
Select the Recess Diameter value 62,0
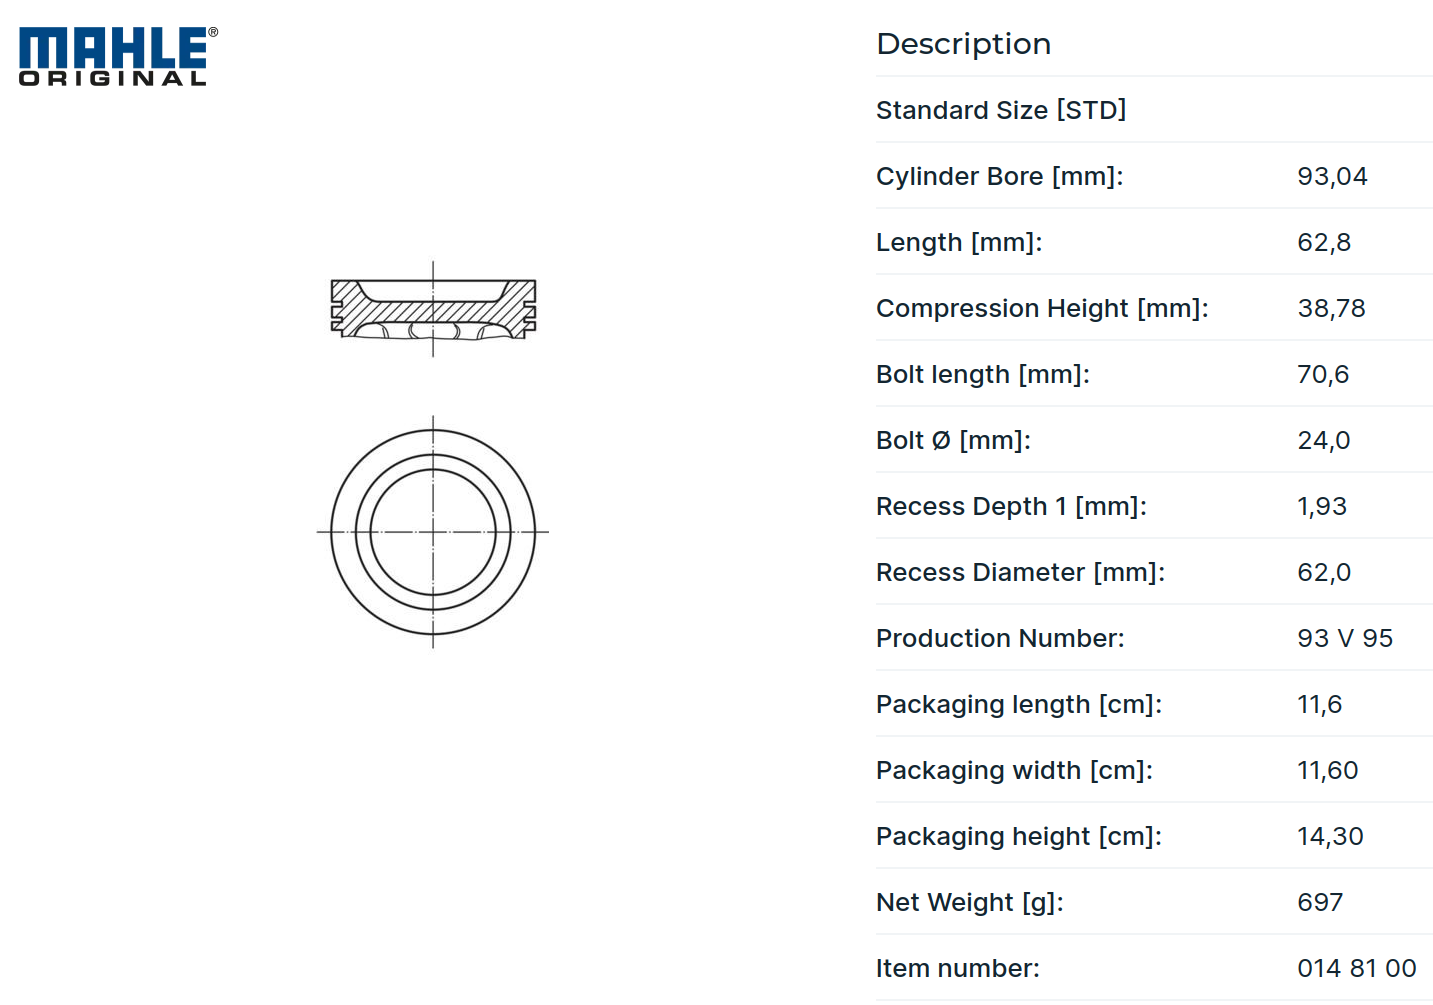1324,572
